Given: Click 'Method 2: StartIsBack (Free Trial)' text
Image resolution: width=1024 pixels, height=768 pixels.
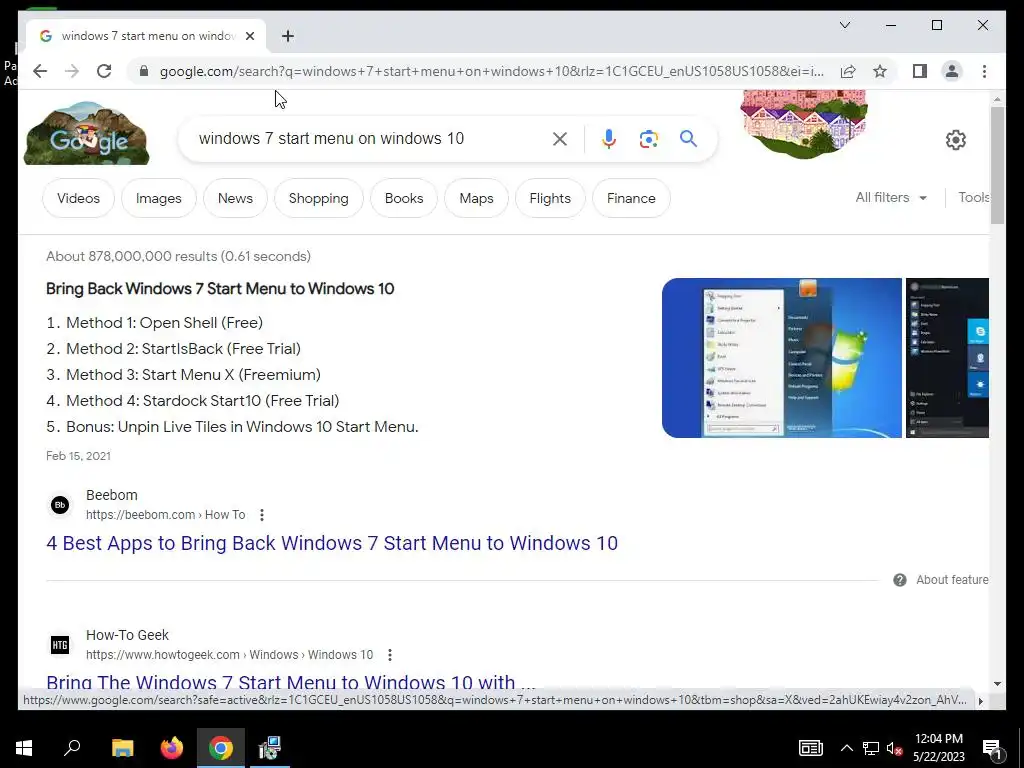Looking at the screenshot, I should (x=184, y=349).
